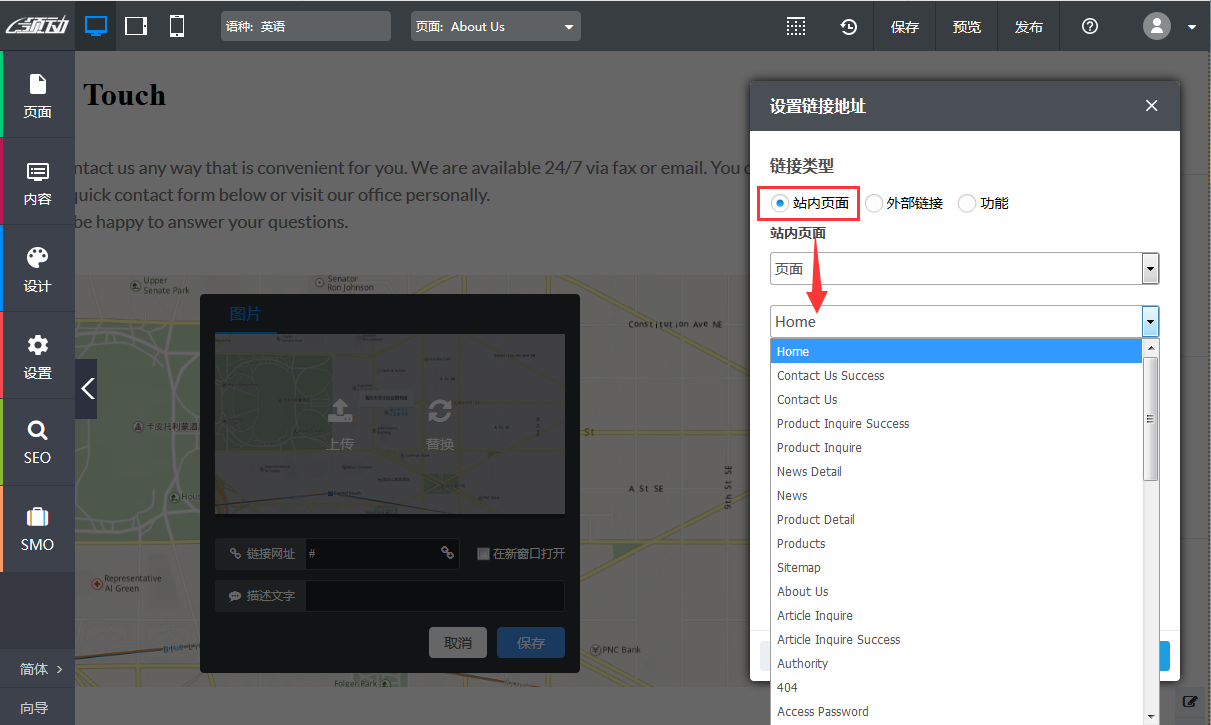
Task: Expand the 页面: About Us dropdown
Action: click(495, 27)
